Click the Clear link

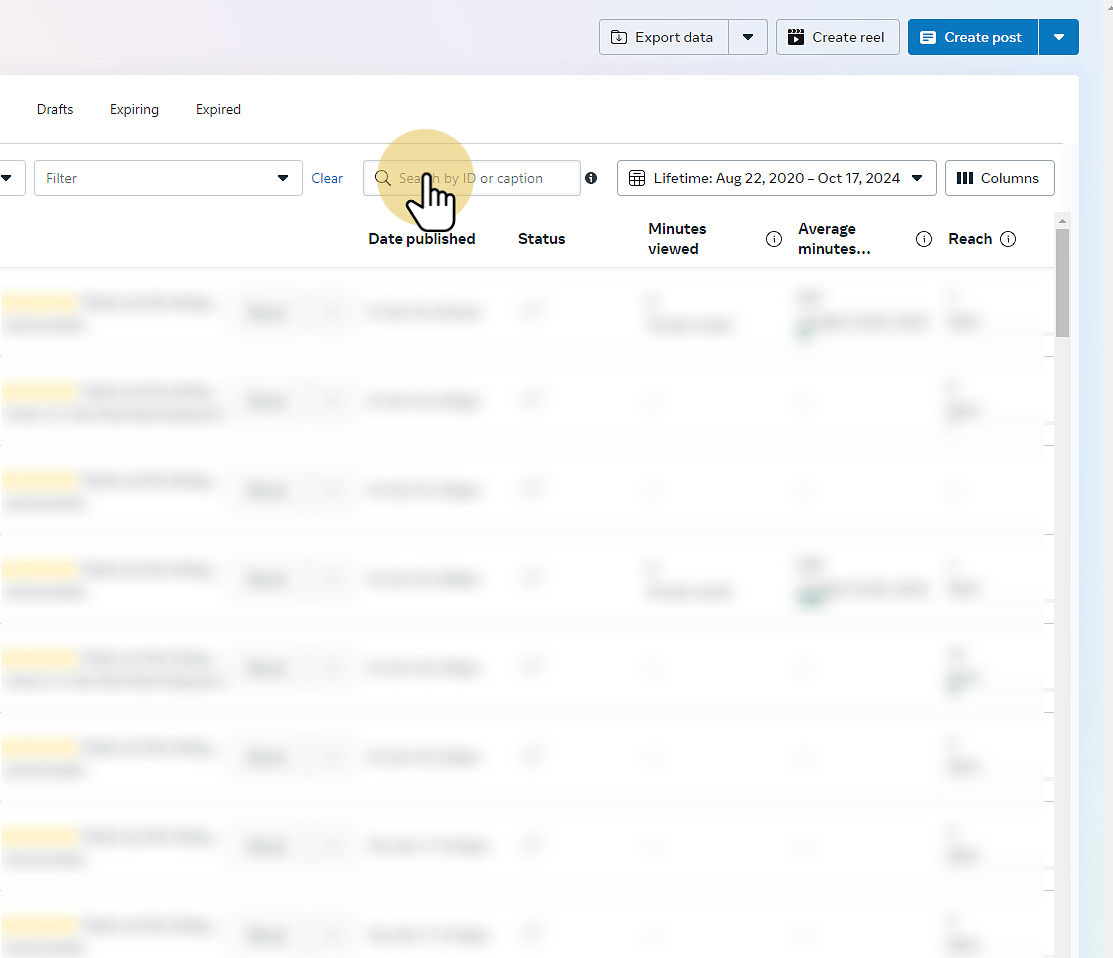(x=327, y=178)
